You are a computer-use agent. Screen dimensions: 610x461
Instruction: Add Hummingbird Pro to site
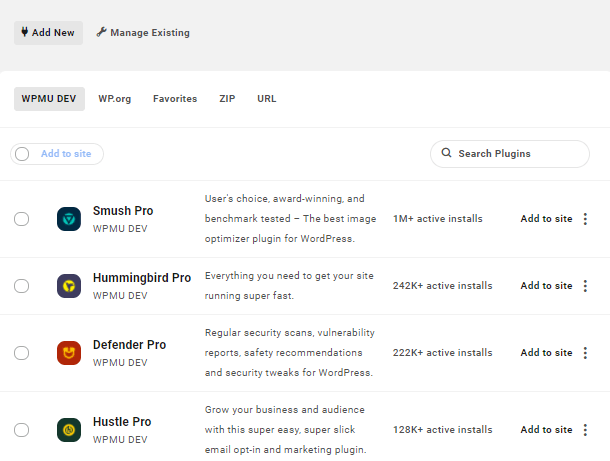546,286
